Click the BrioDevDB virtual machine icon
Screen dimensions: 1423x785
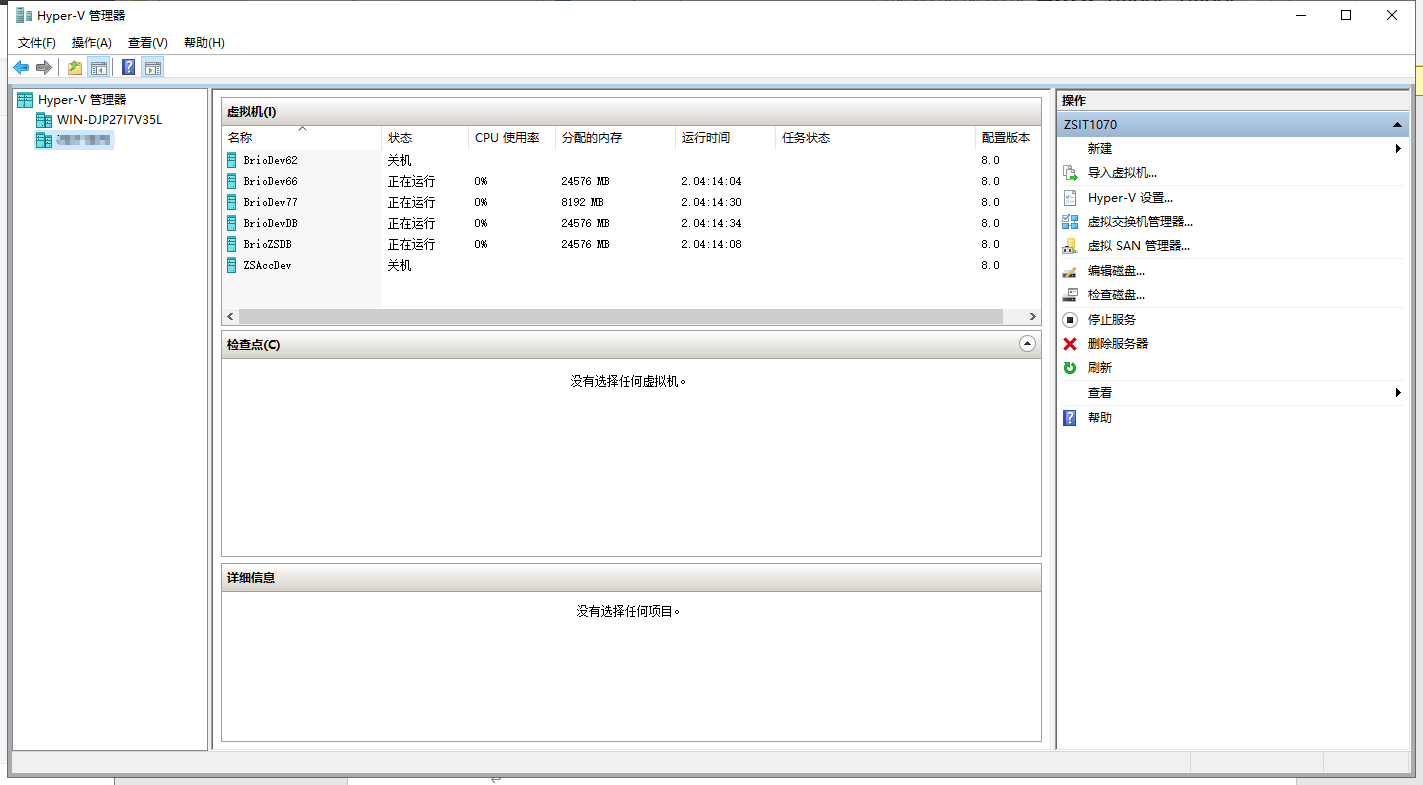[x=232, y=223]
